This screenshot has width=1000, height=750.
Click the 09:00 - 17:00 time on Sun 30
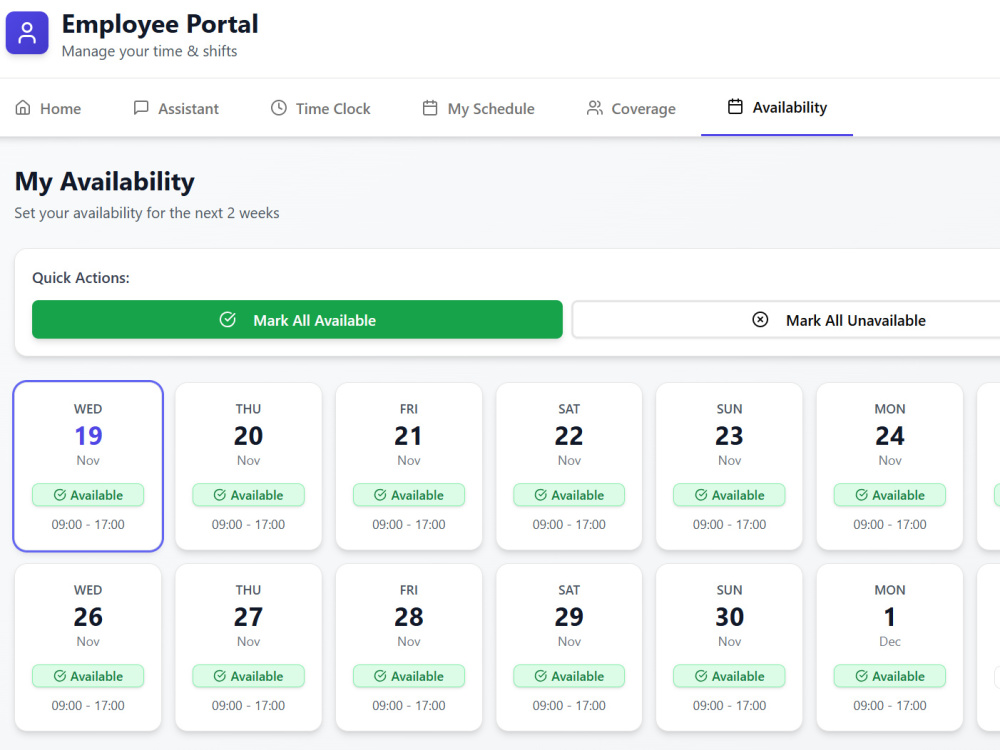tap(730, 705)
